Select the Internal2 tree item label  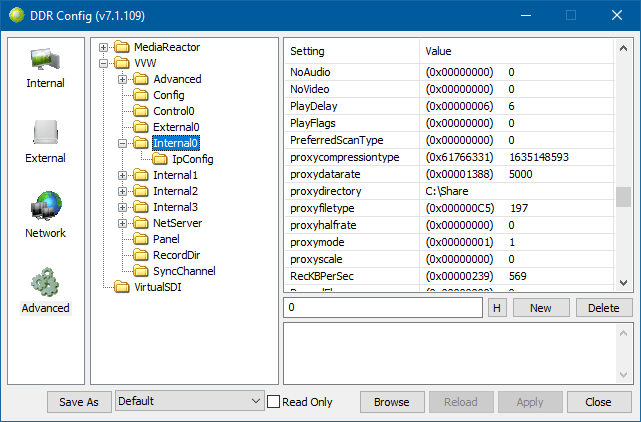click(x=175, y=191)
